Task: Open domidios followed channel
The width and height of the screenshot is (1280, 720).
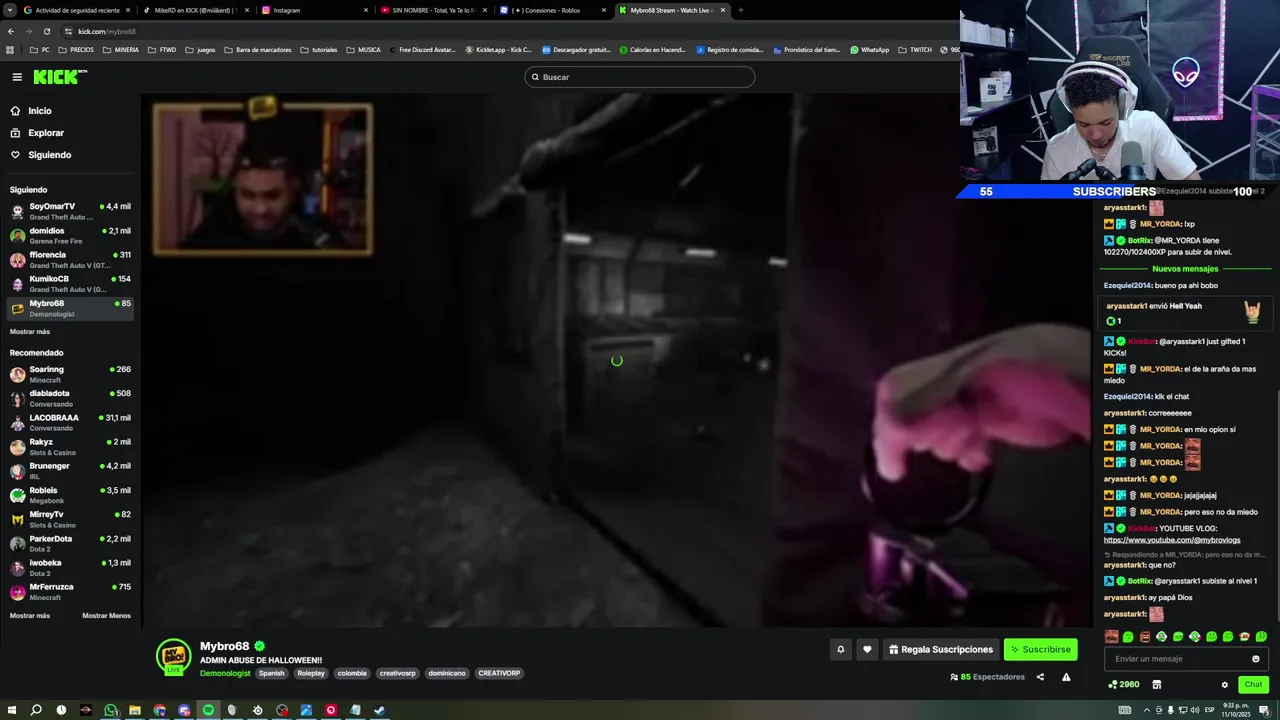Action: tap(70, 235)
